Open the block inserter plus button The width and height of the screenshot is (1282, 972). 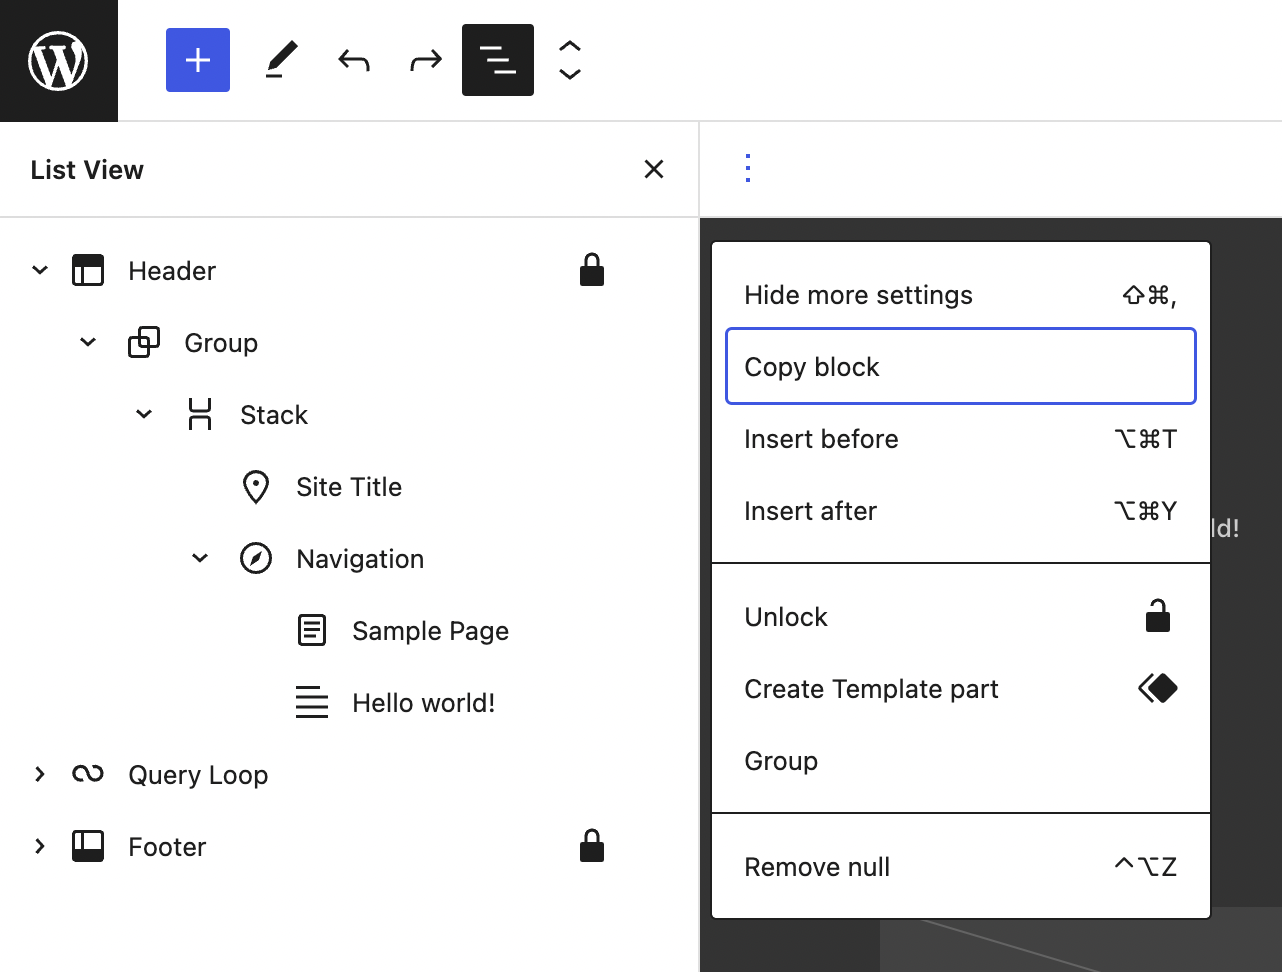pyautogui.click(x=198, y=60)
